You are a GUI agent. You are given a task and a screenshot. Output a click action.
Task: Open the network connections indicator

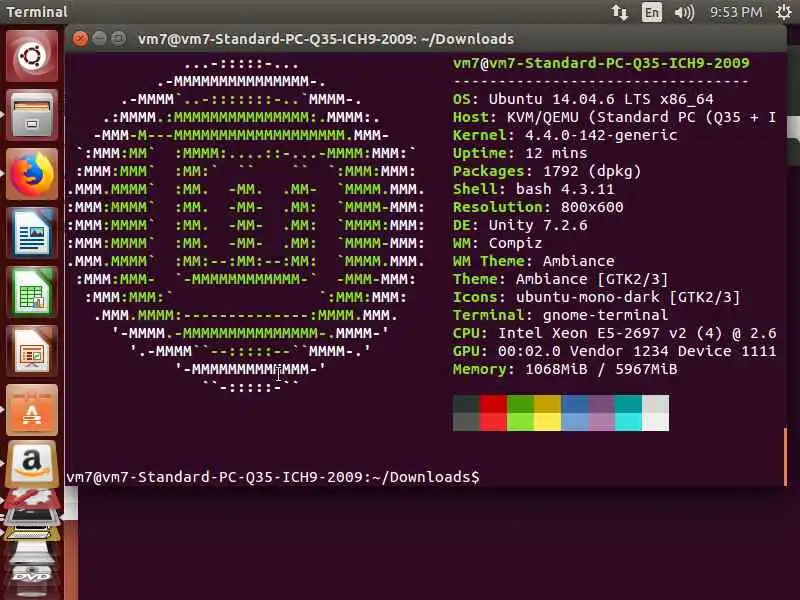620,12
